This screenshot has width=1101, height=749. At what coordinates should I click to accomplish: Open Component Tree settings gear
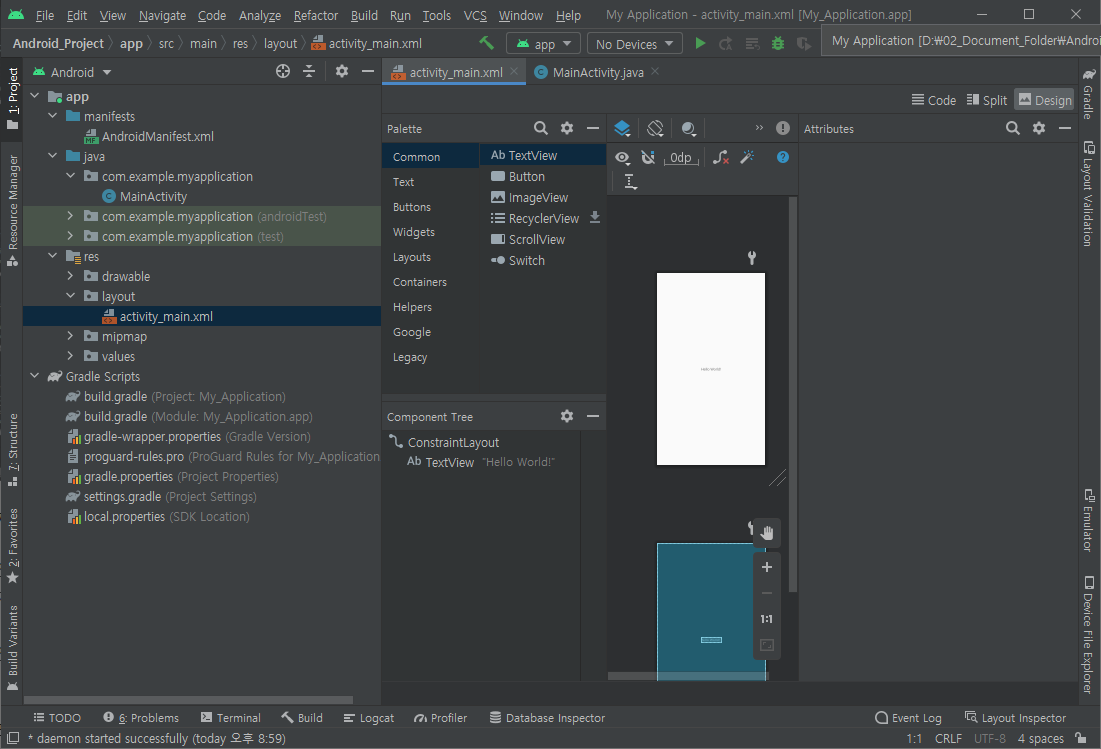[567, 416]
